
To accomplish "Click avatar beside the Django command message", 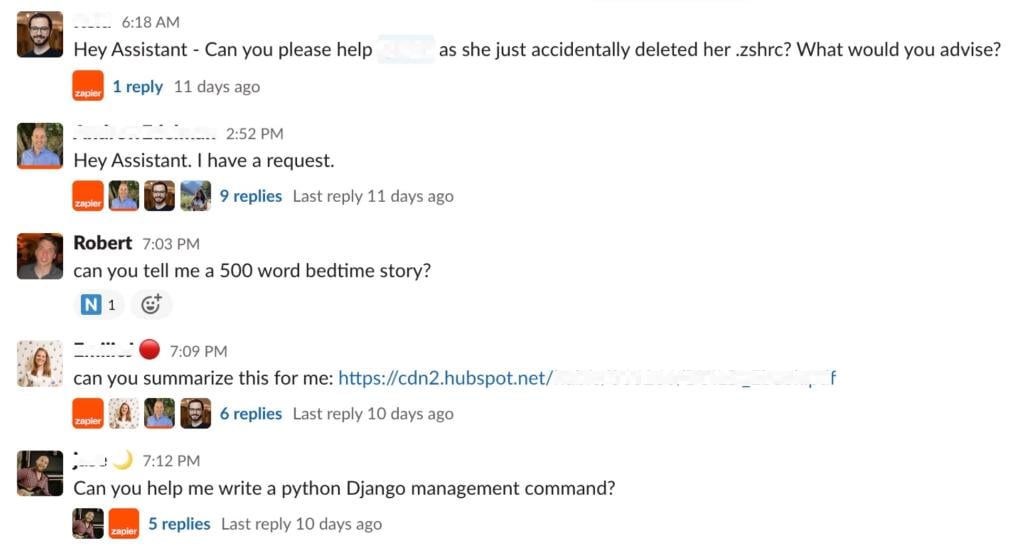I will [40, 474].
